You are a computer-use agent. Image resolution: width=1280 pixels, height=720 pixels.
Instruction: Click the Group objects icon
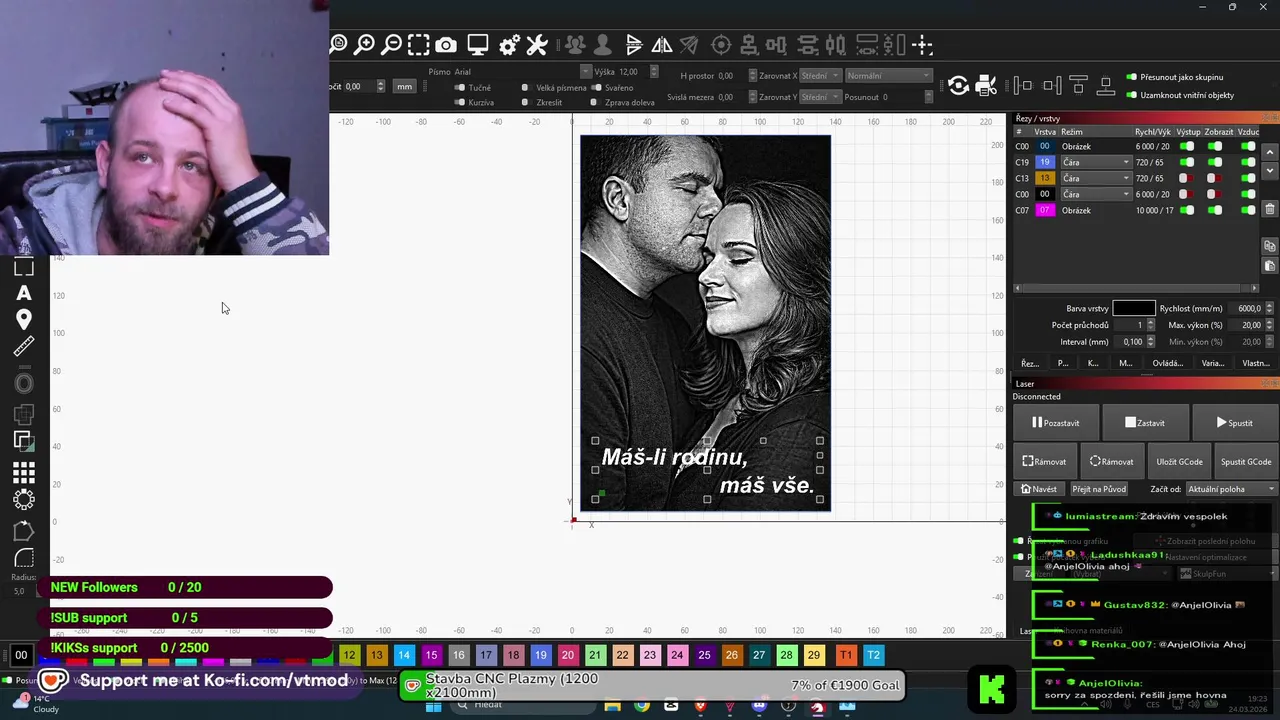574,45
